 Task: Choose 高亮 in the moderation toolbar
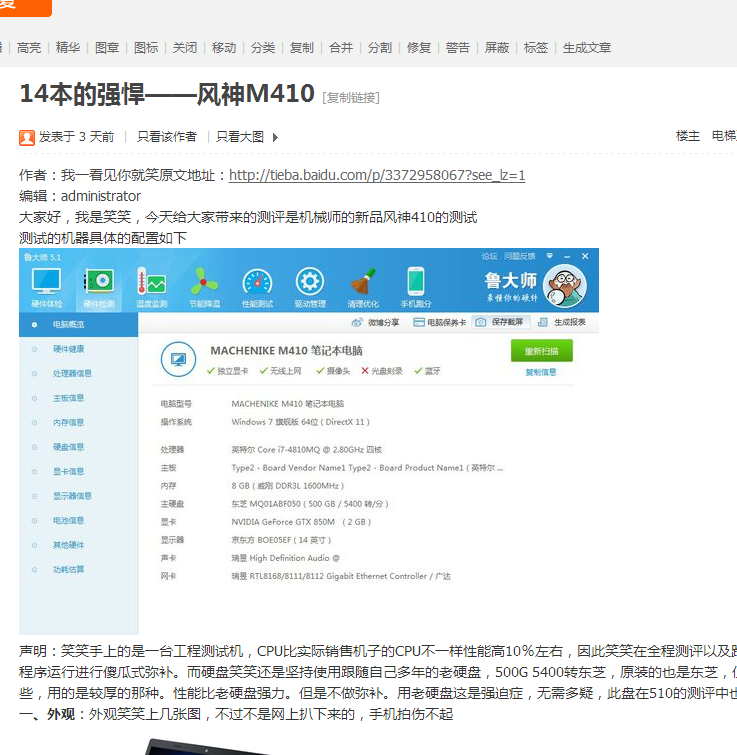29,48
